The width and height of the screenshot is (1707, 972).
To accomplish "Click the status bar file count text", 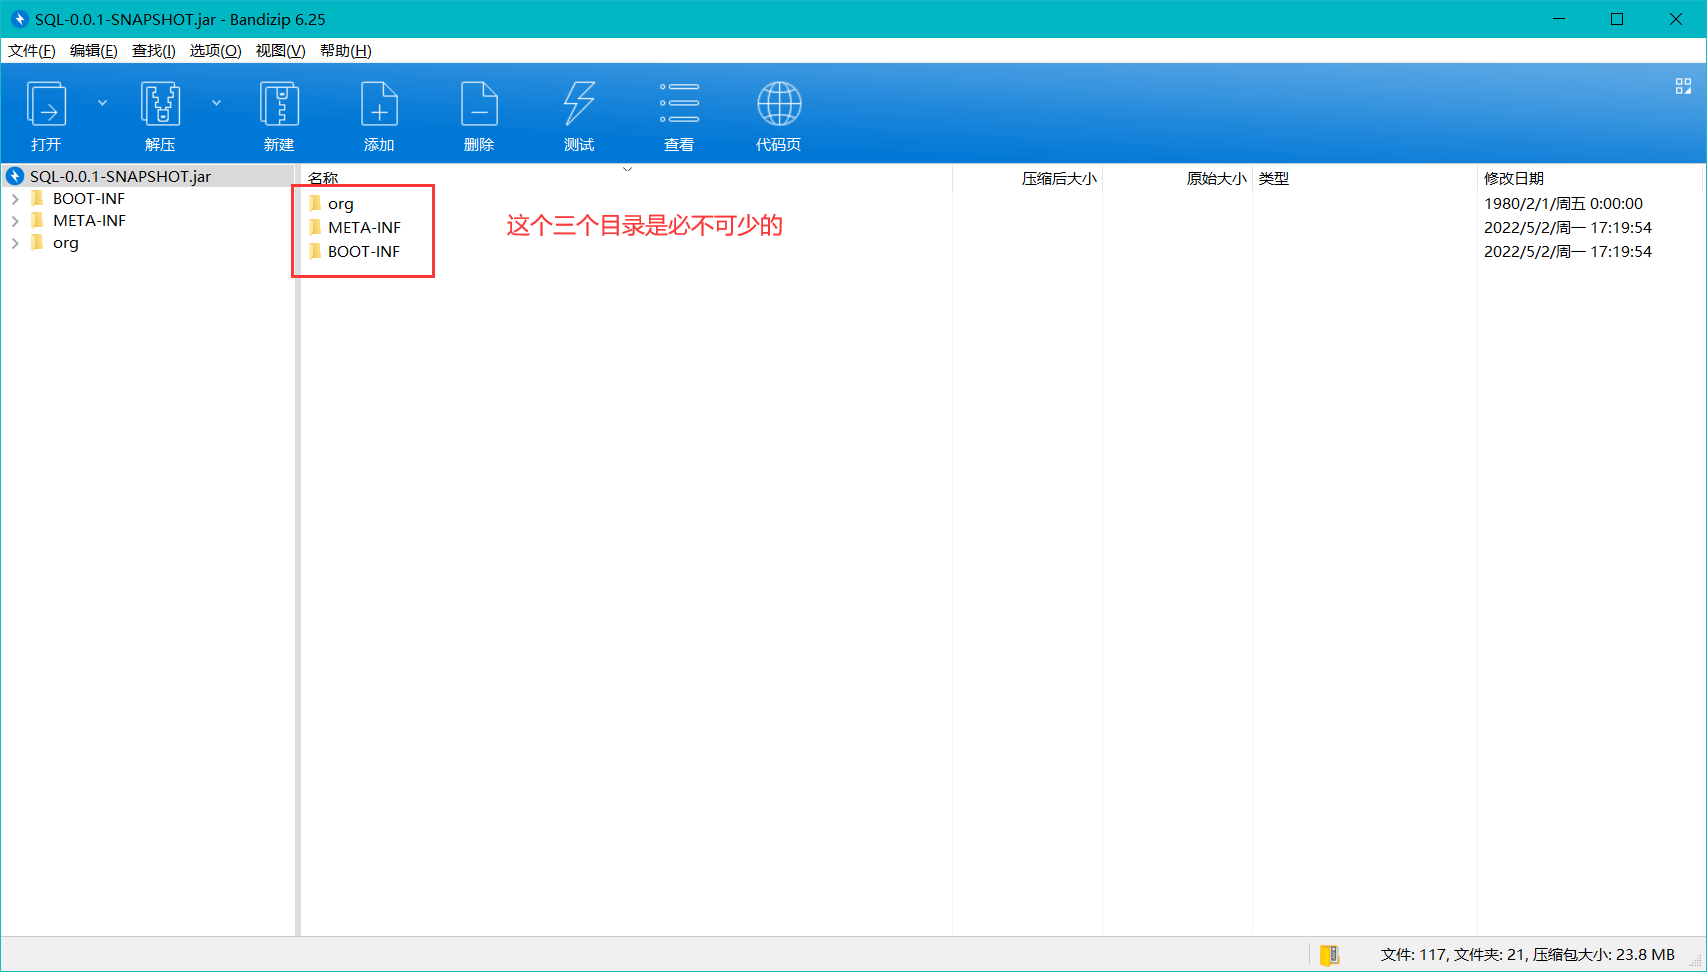I will pyautogui.click(x=1527, y=955).
